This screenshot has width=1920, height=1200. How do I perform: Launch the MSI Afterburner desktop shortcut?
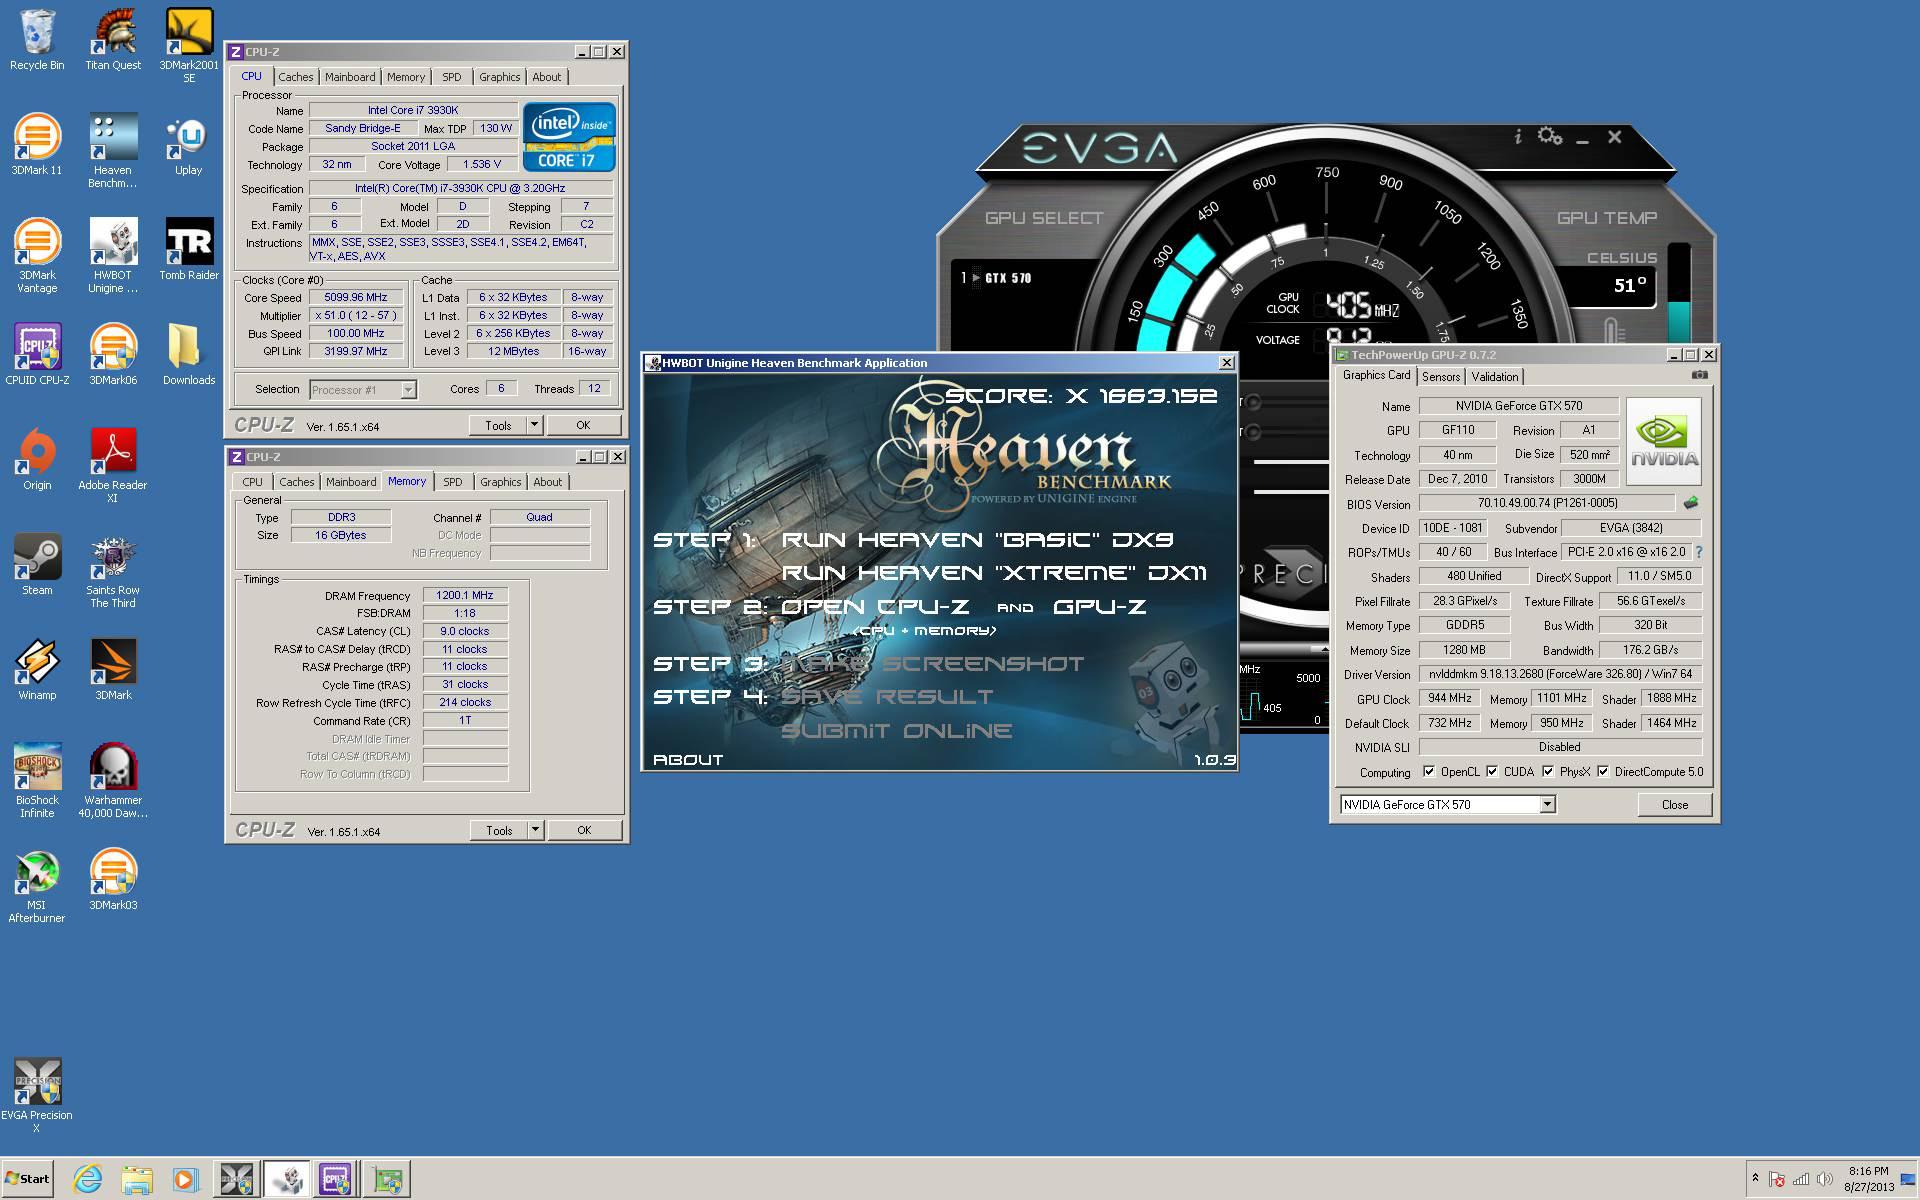tap(37, 886)
